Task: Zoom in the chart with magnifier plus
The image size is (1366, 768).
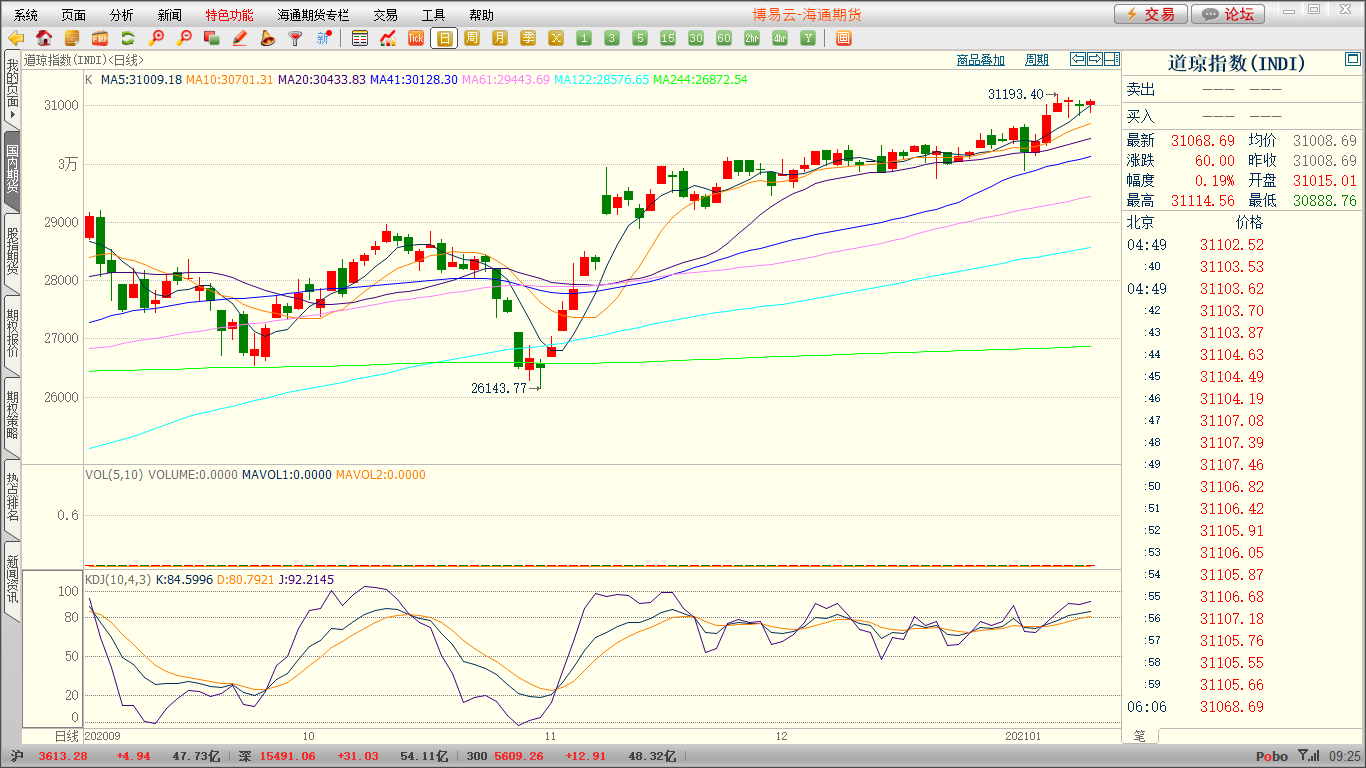Action: pyautogui.click(x=156, y=38)
